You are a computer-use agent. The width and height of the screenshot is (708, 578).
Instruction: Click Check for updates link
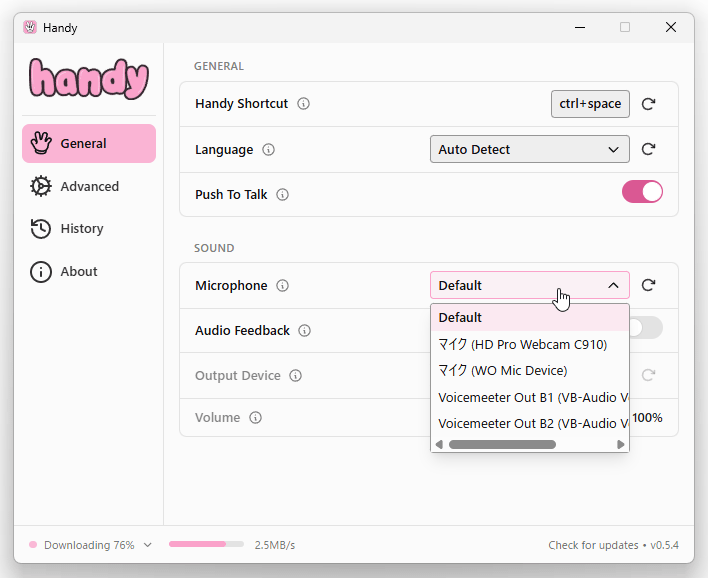pyautogui.click(x=593, y=545)
